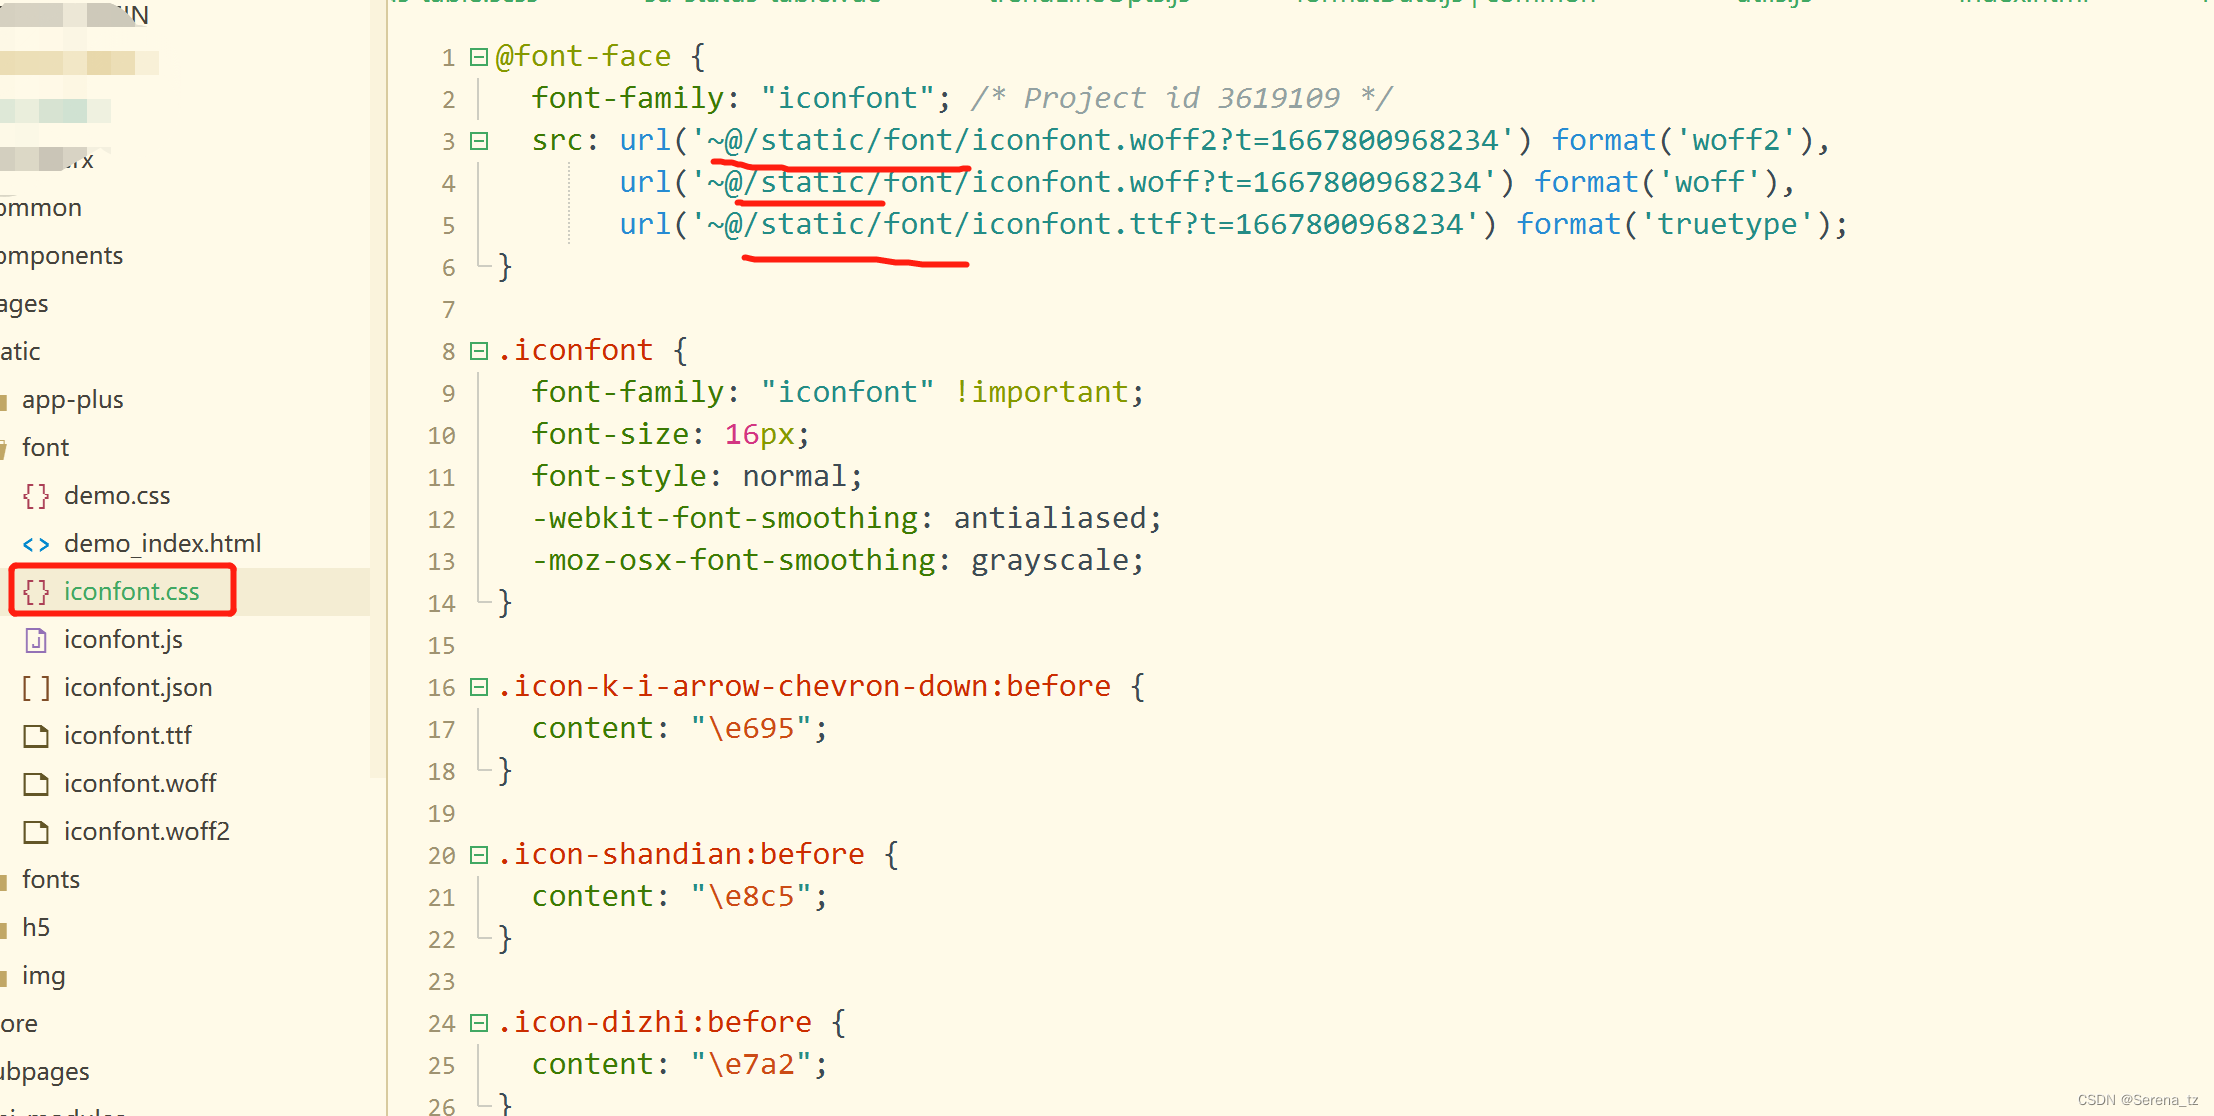Expand the @font-face block collapser
Screen dimensions: 2214x1116
point(477,56)
